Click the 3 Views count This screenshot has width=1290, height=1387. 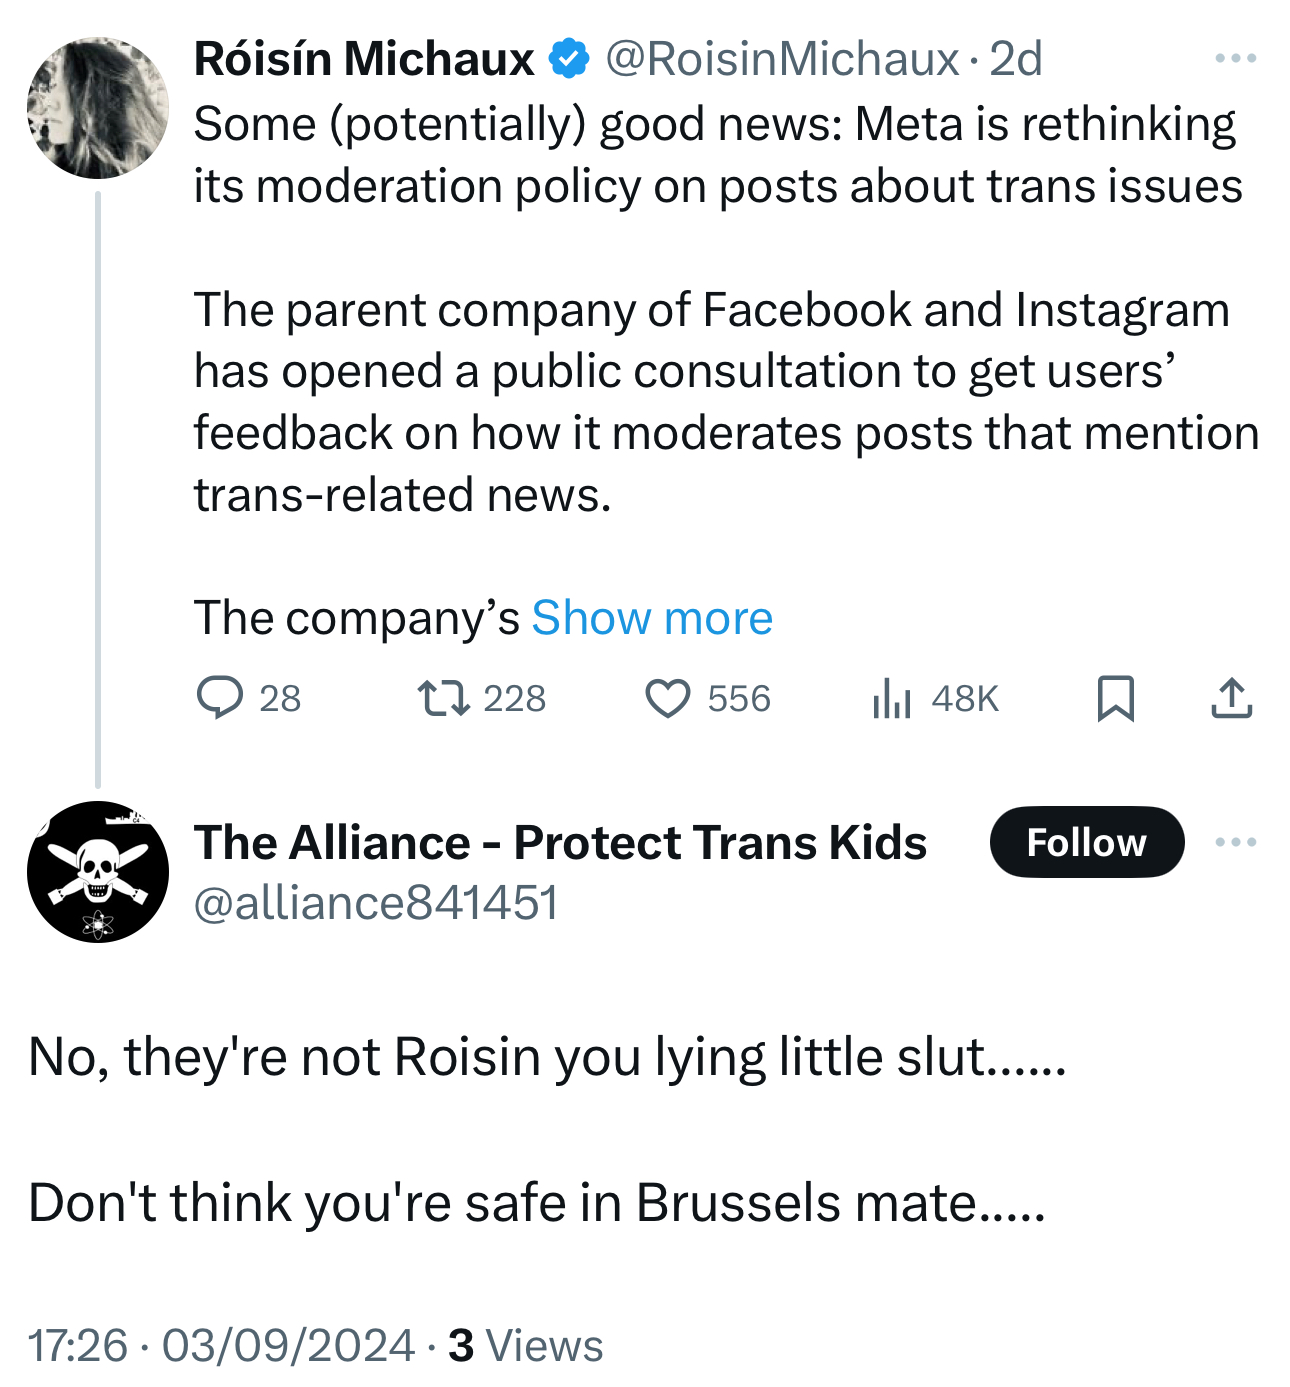click(526, 1345)
